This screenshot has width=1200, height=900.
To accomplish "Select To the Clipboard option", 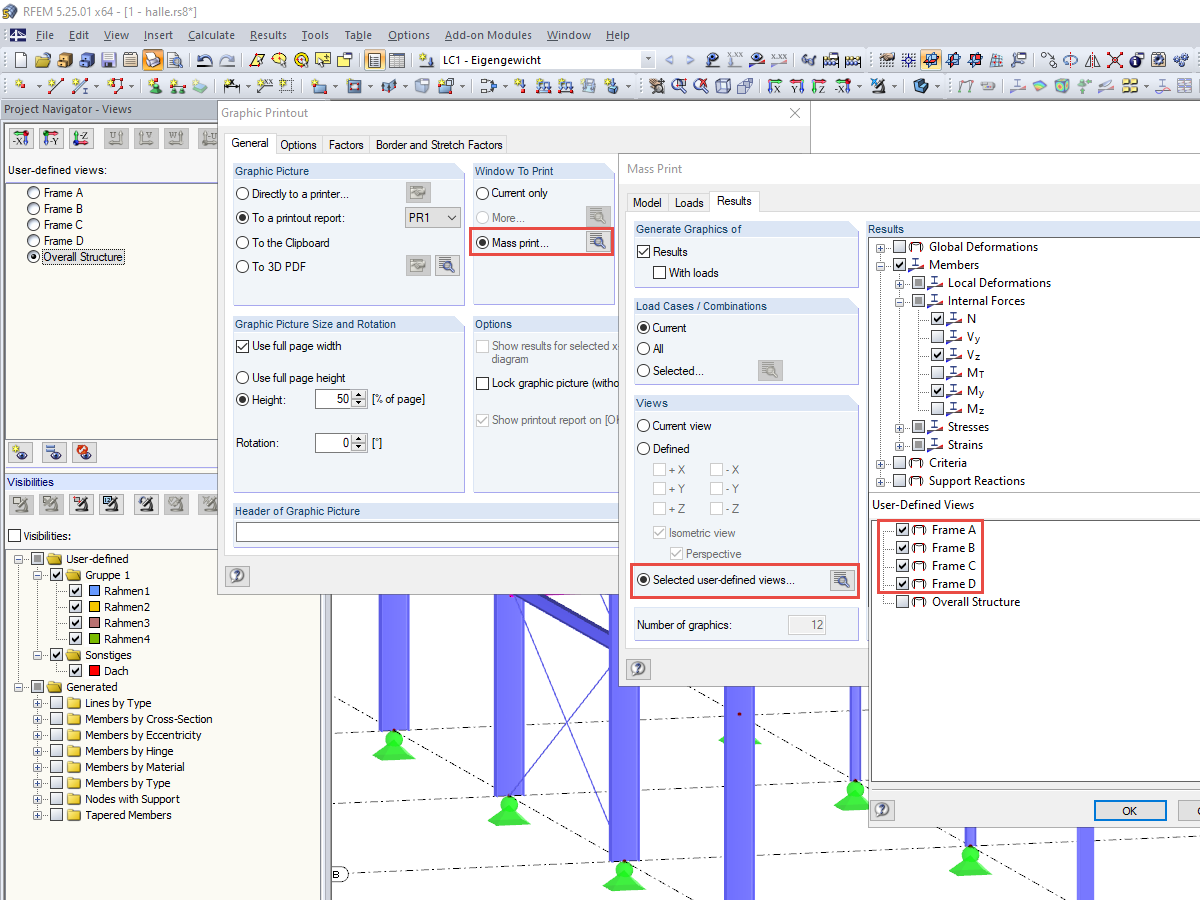I will pyautogui.click(x=243, y=243).
